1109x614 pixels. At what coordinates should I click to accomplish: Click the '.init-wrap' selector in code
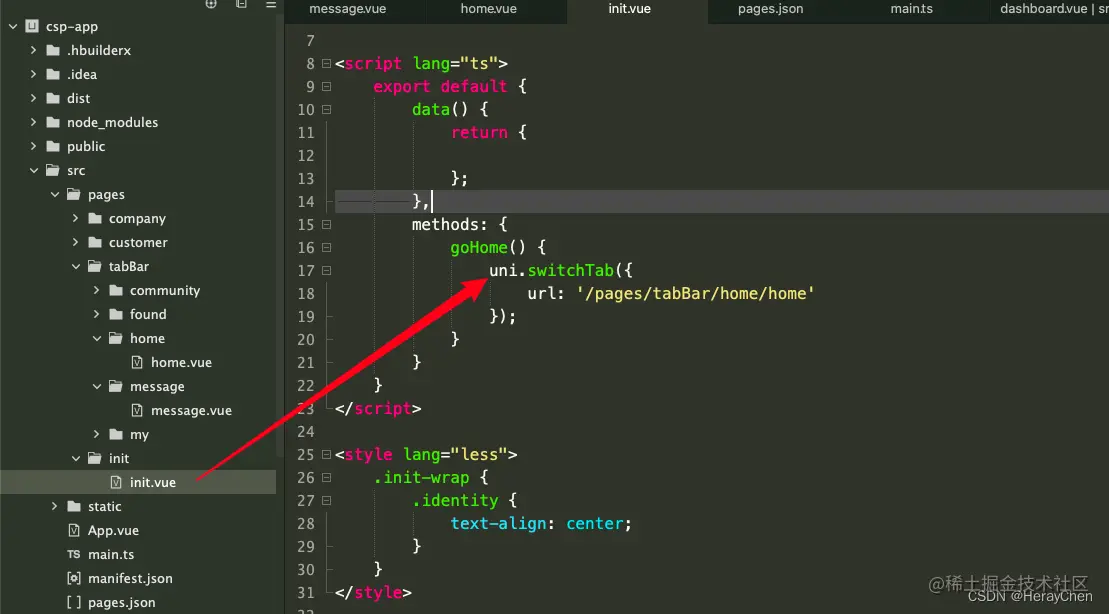pos(422,477)
